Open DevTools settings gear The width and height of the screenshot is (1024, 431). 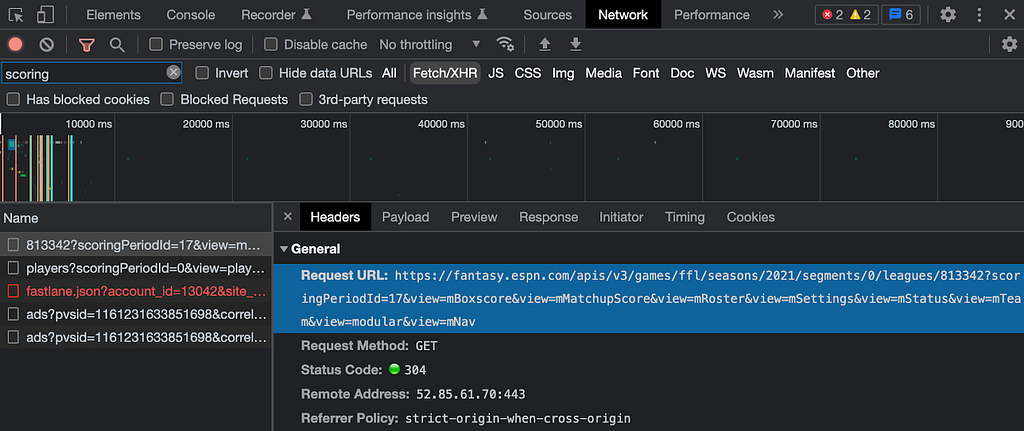tap(948, 14)
